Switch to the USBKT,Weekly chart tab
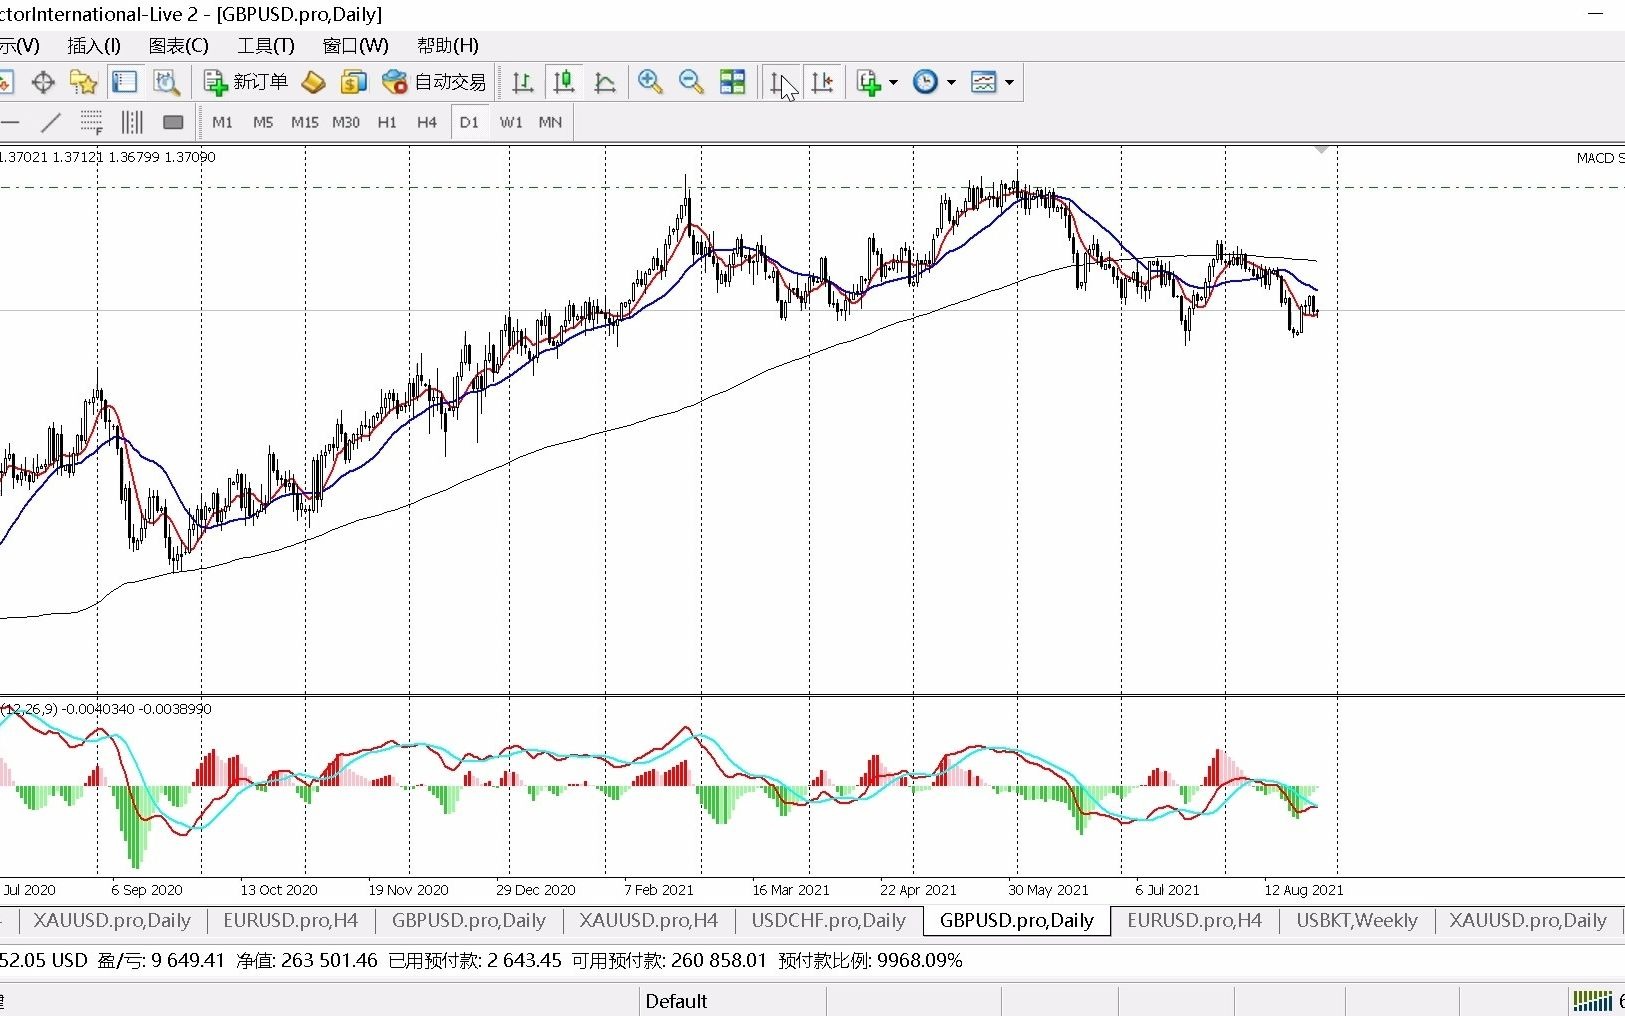The height and width of the screenshot is (1016, 1625). tap(1357, 920)
